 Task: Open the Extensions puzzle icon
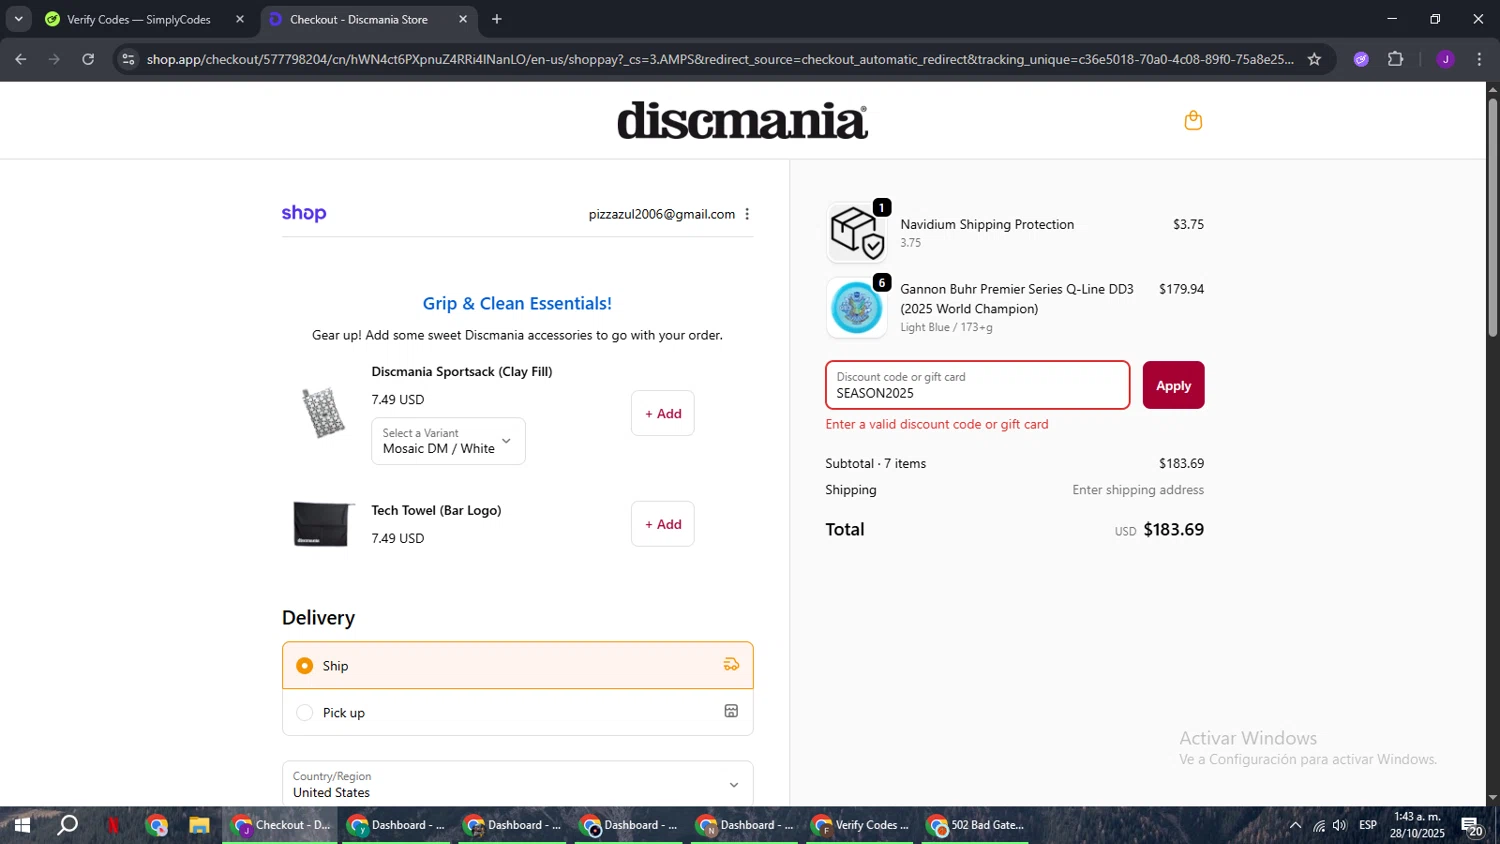1395,59
